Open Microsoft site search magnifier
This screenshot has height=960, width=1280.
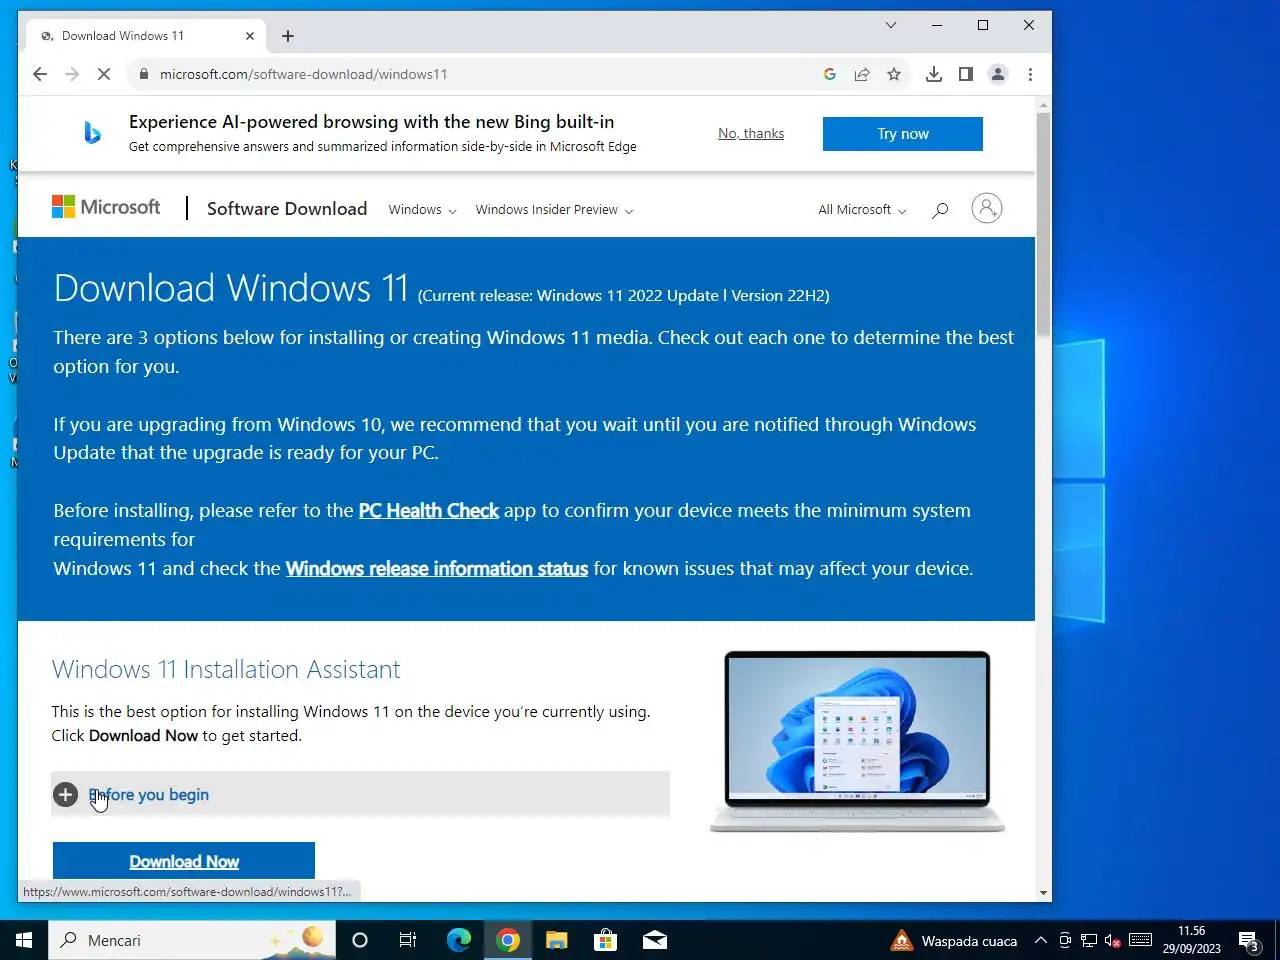point(940,210)
